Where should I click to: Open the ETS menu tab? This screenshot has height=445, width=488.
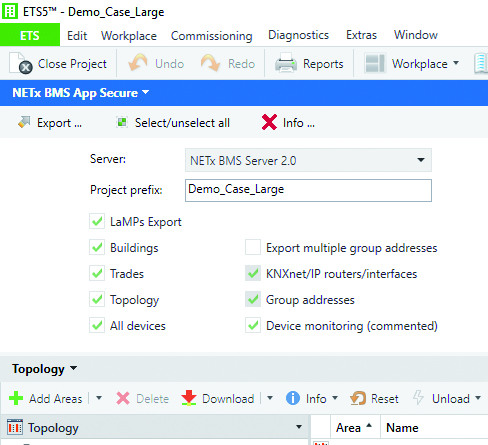tap(30, 35)
